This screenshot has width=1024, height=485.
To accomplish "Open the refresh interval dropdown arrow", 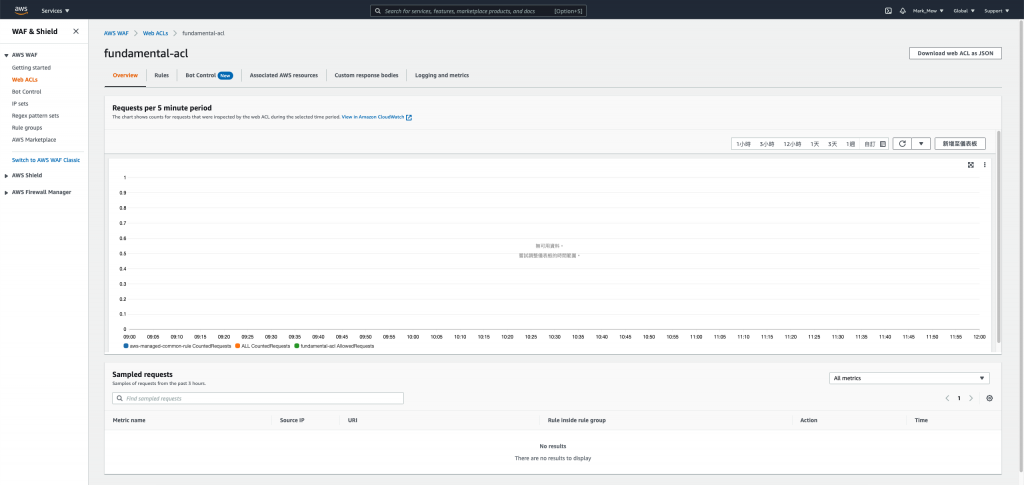I will click(x=921, y=144).
